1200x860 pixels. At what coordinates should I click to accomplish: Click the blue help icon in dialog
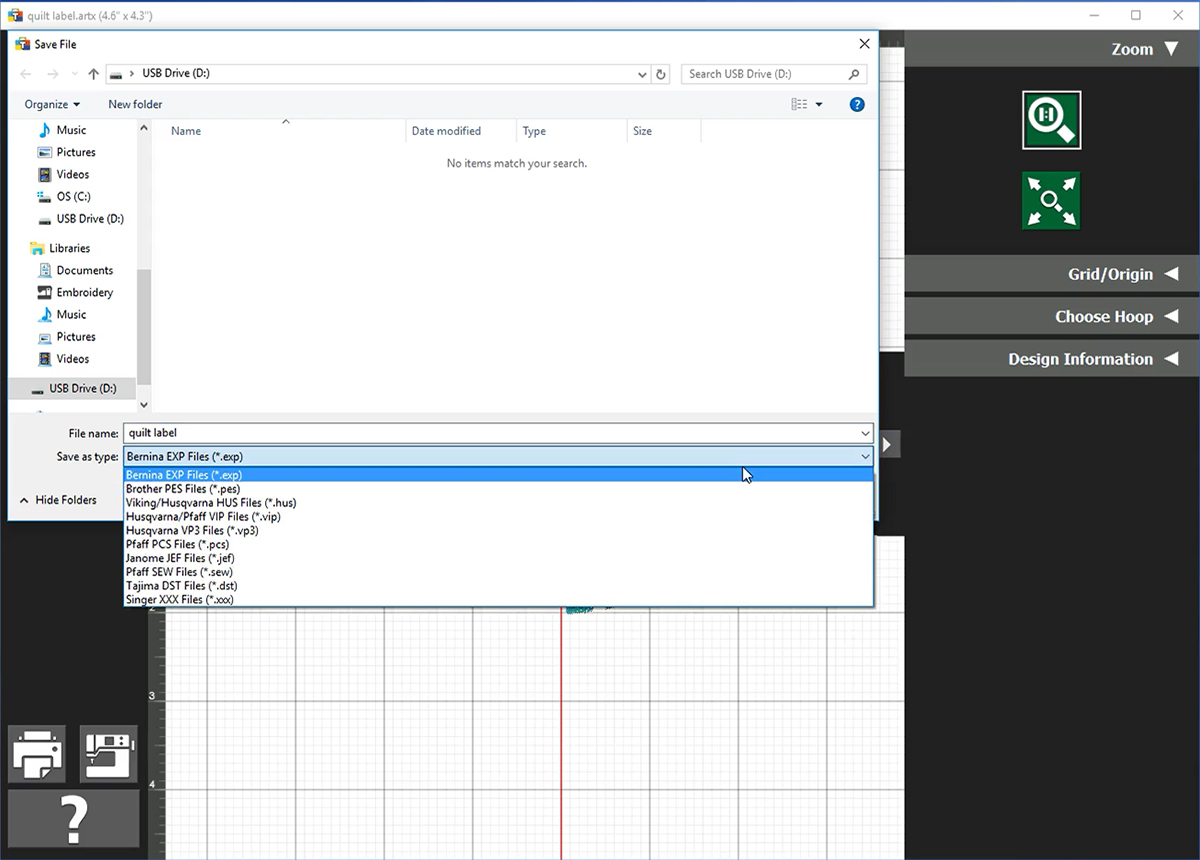856,104
